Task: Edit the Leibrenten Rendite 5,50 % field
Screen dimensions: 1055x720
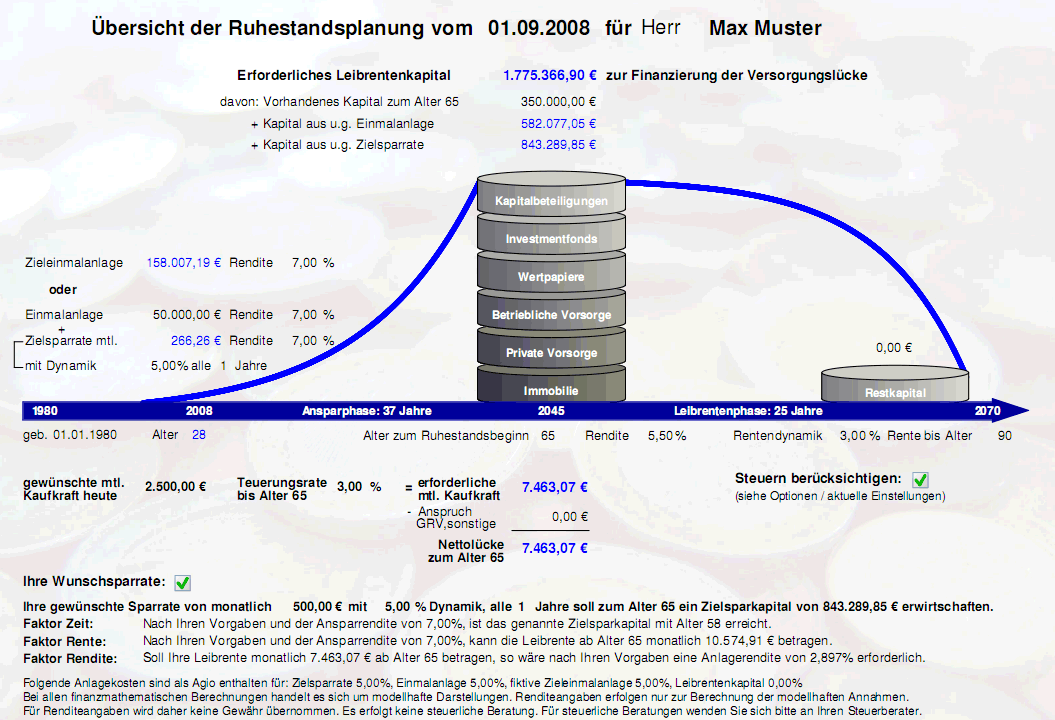Action: pyautogui.click(x=667, y=435)
